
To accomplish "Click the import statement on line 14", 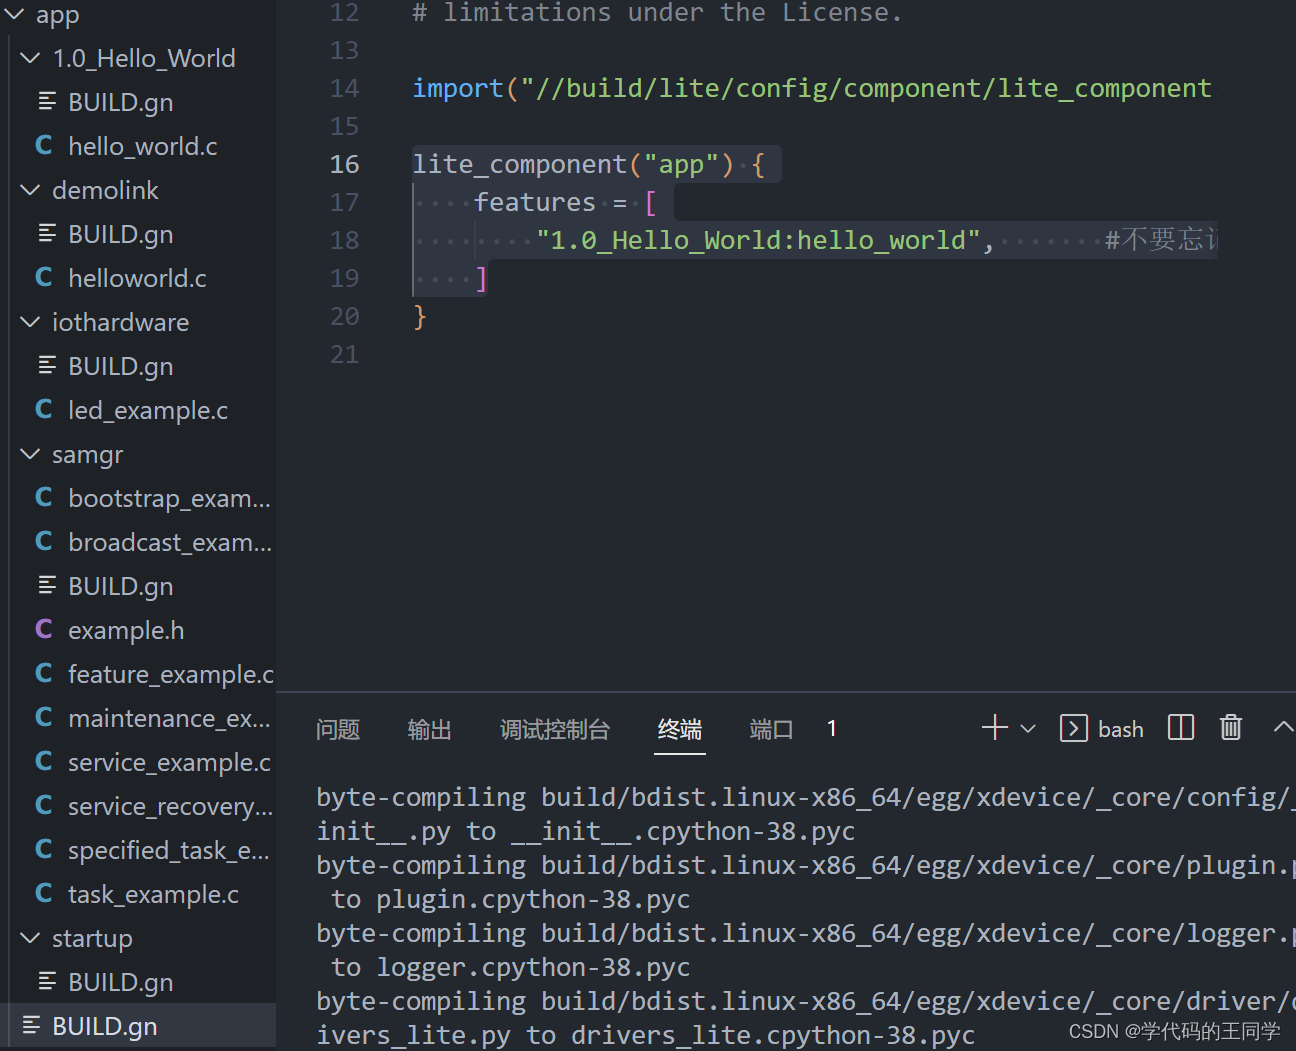I will click(x=812, y=88).
